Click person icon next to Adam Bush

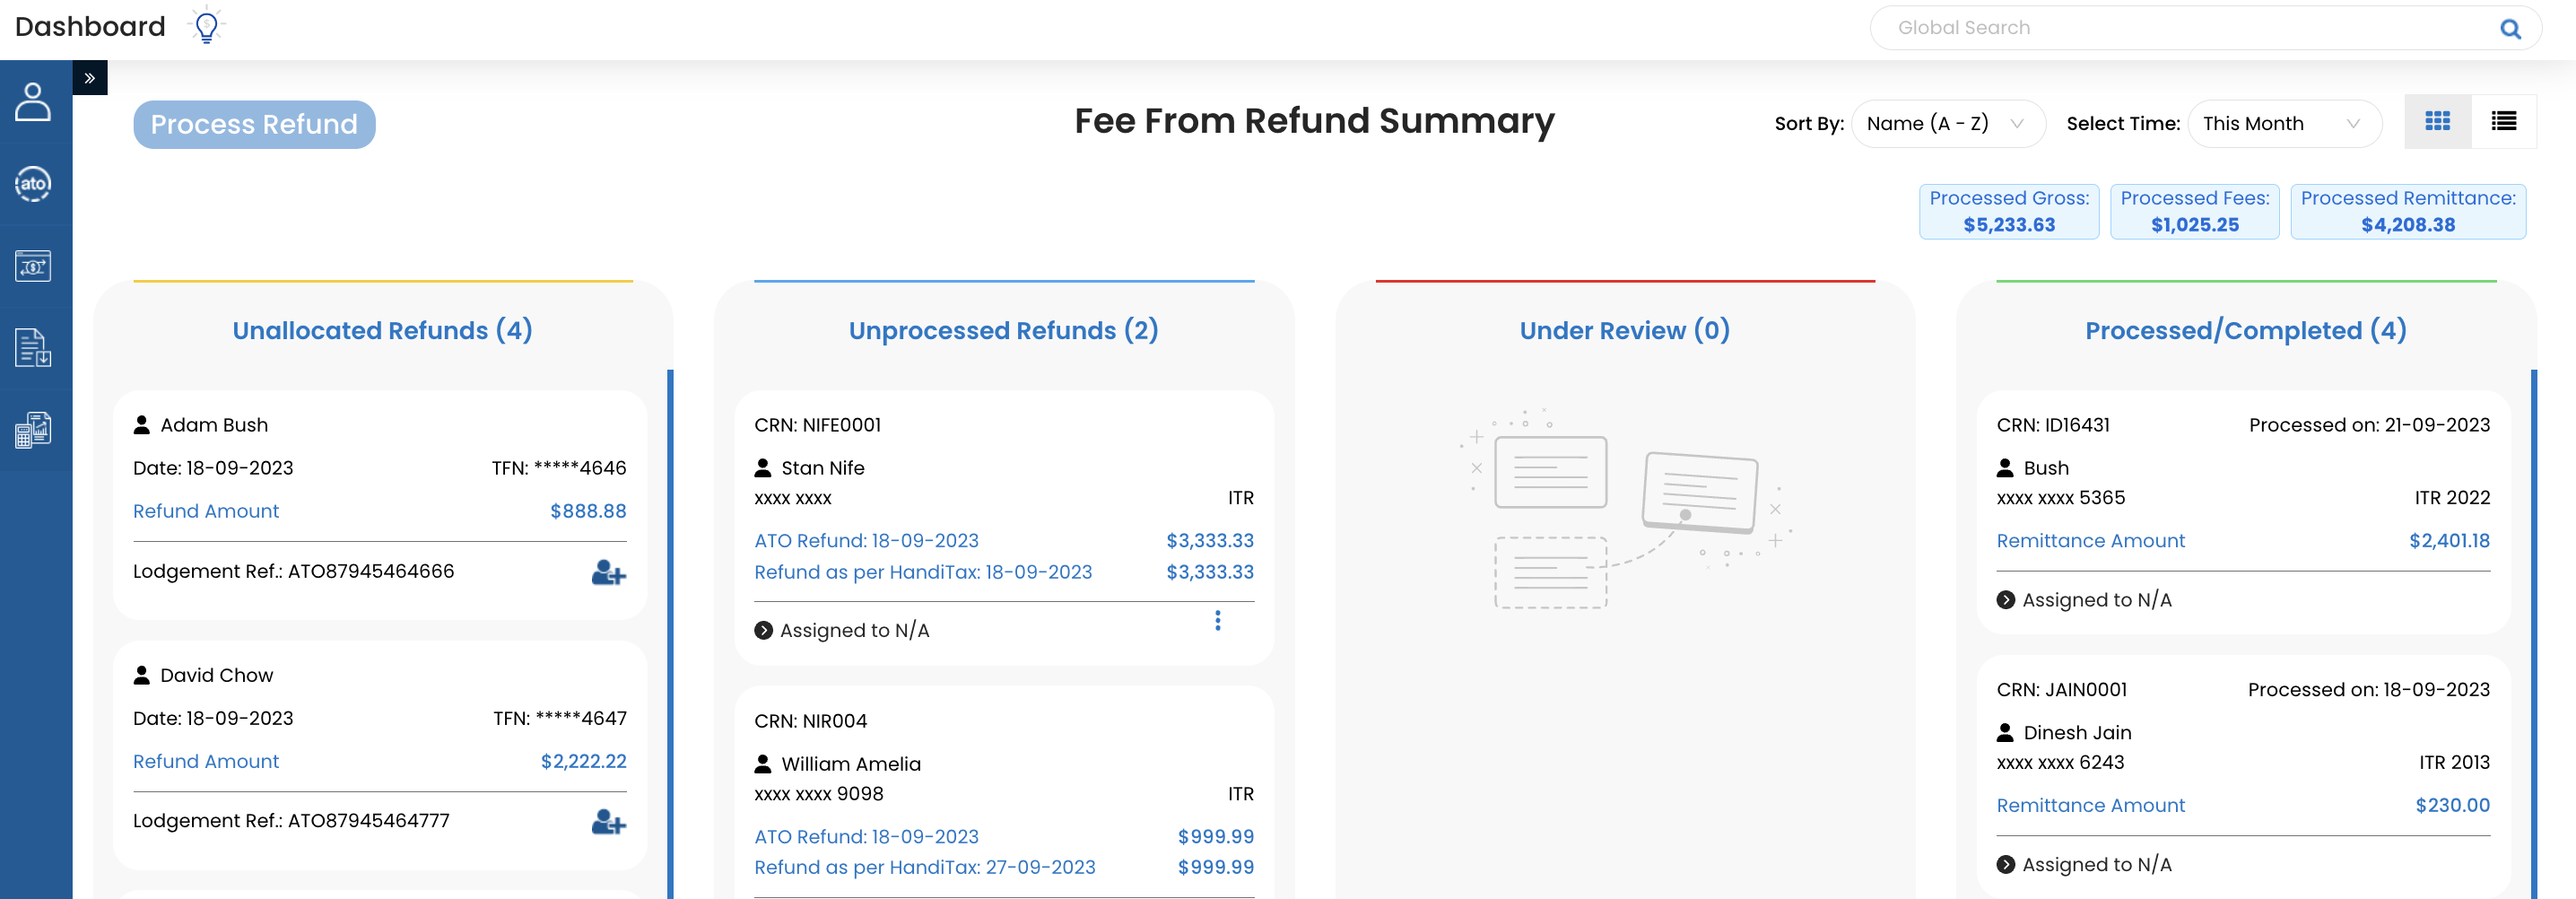[142, 425]
